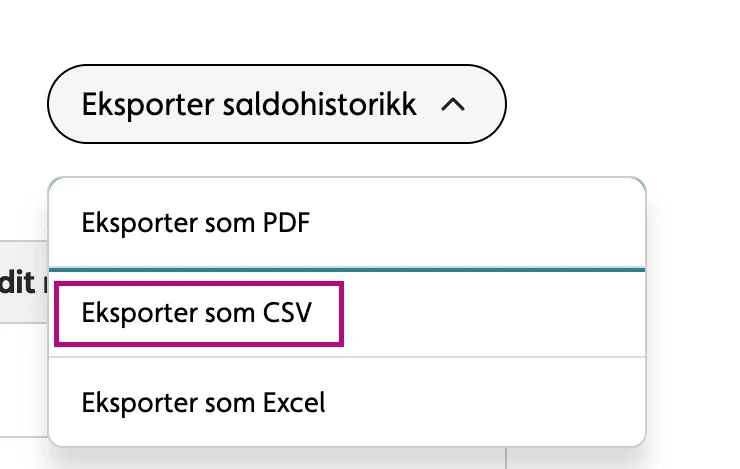This screenshot has width=740, height=469.
Task: Click the last export menu entry
Action: click(204, 403)
